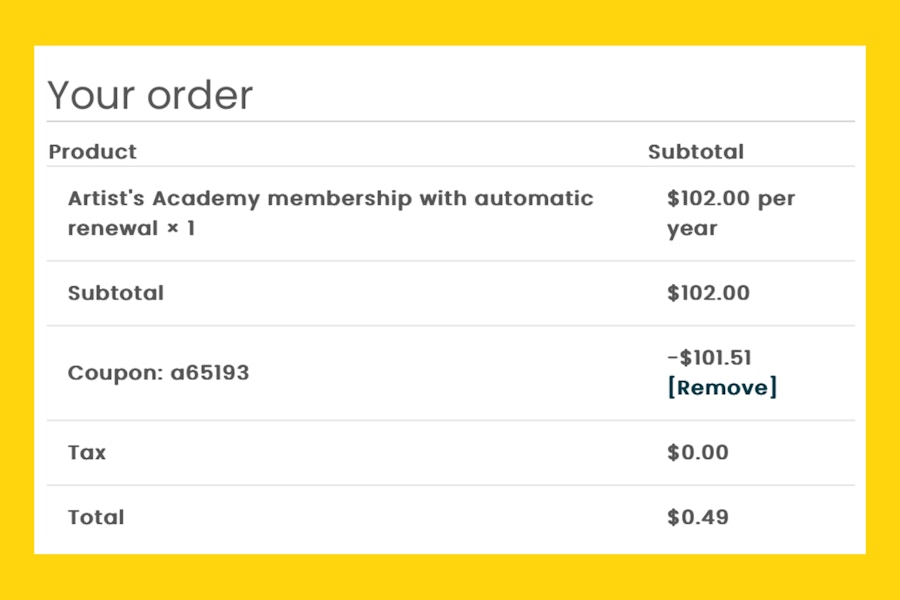900x600 pixels.
Task: Click the 'renewal × 1' quantity text
Action: click(x=131, y=229)
